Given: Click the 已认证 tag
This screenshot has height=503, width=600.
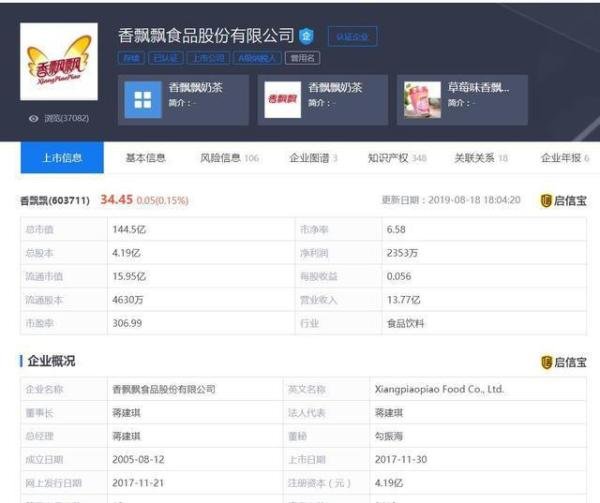Looking at the screenshot, I should [166, 58].
